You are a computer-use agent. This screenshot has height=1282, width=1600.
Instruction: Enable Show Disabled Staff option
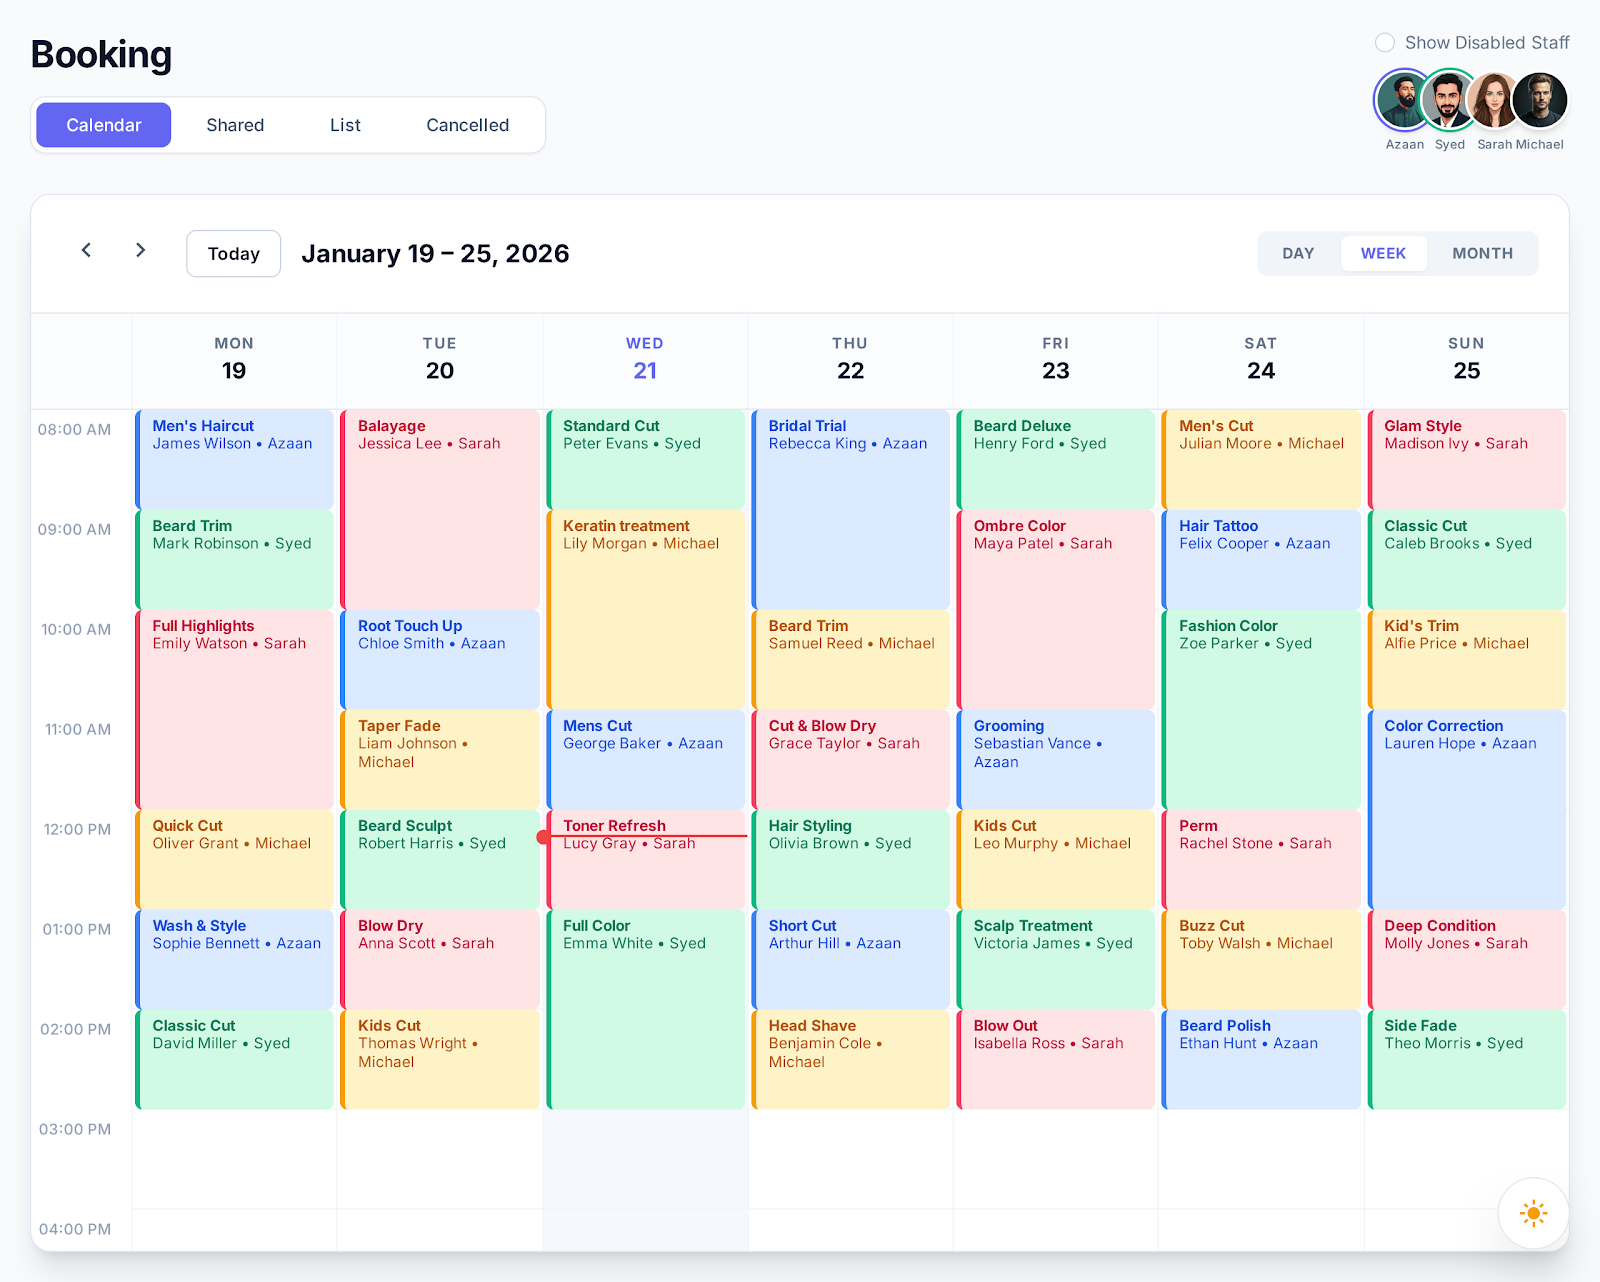point(1385,43)
